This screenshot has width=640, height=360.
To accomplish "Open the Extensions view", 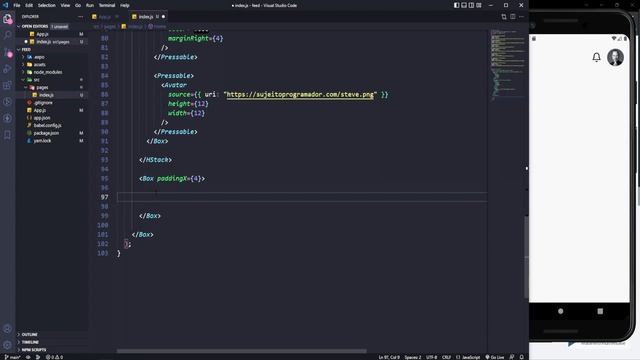I will [x=7, y=85].
